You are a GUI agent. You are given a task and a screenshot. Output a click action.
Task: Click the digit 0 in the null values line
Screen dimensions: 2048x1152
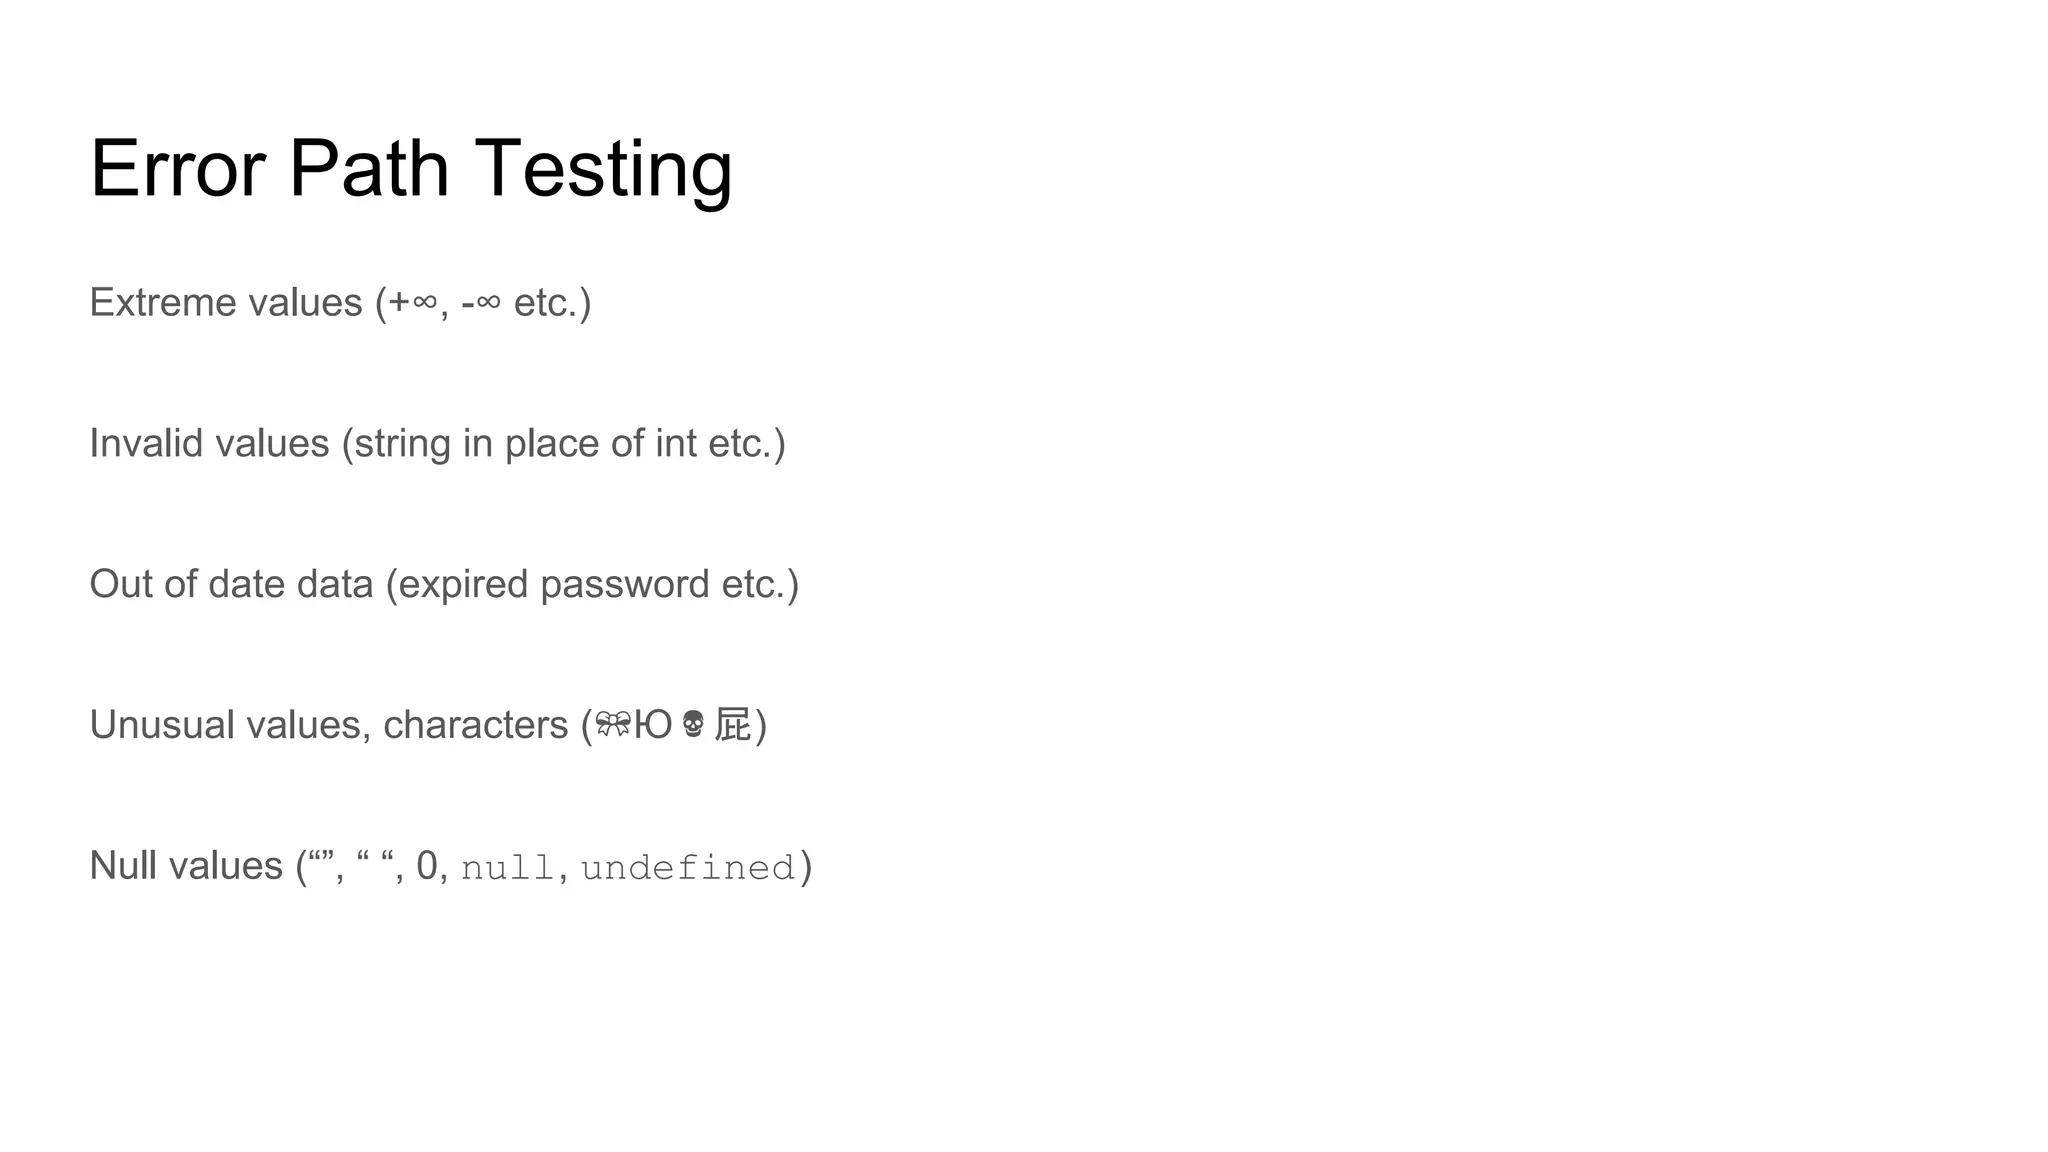pos(427,866)
